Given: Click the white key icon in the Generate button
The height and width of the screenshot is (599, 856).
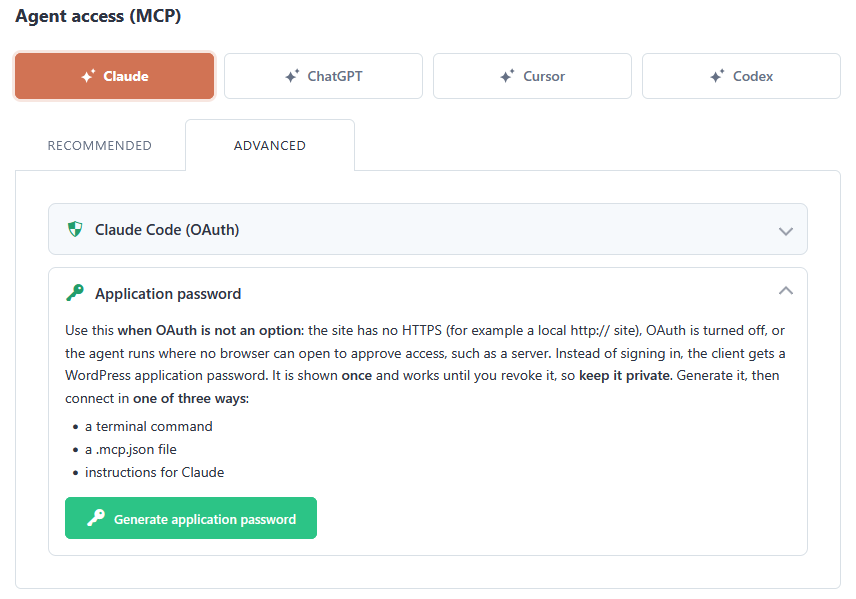Looking at the screenshot, I should point(96,518).
